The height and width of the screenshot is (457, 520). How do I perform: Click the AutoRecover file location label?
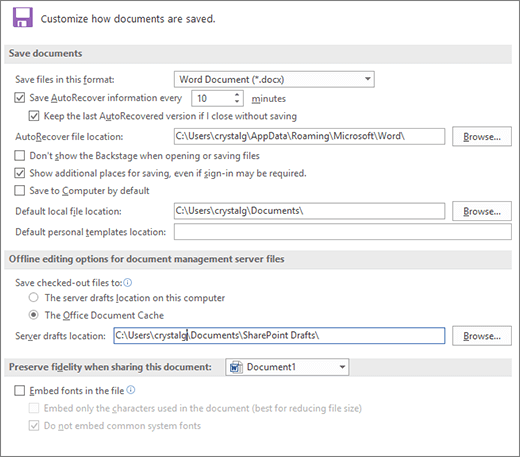pos(69,137)
